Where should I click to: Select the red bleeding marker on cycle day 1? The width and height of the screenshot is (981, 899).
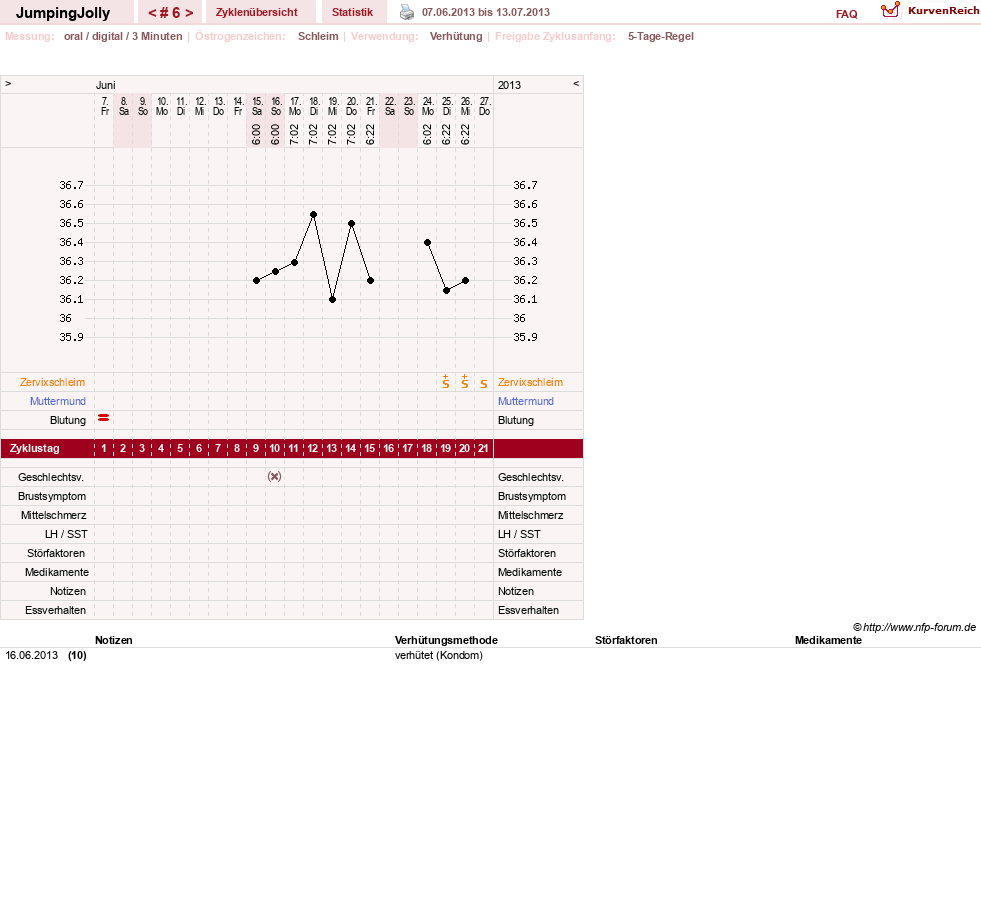(x=104, y=417)
